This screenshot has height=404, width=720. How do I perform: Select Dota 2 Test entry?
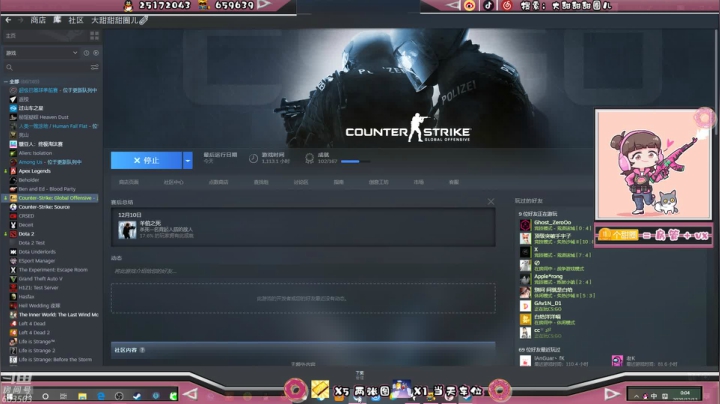32,243
